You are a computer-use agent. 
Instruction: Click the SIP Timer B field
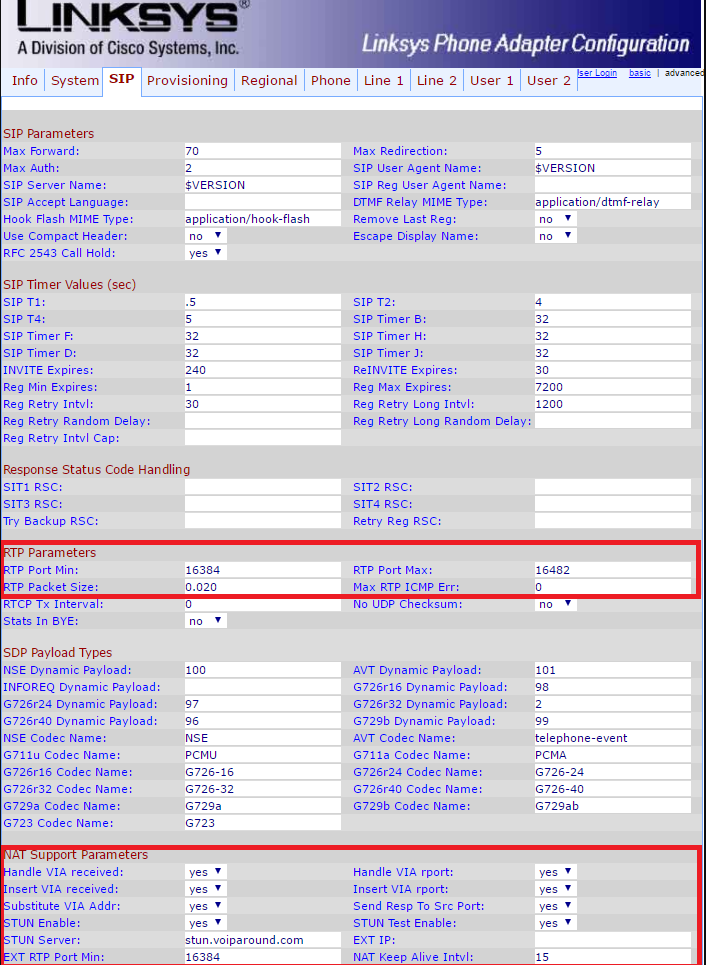(613, 319)
